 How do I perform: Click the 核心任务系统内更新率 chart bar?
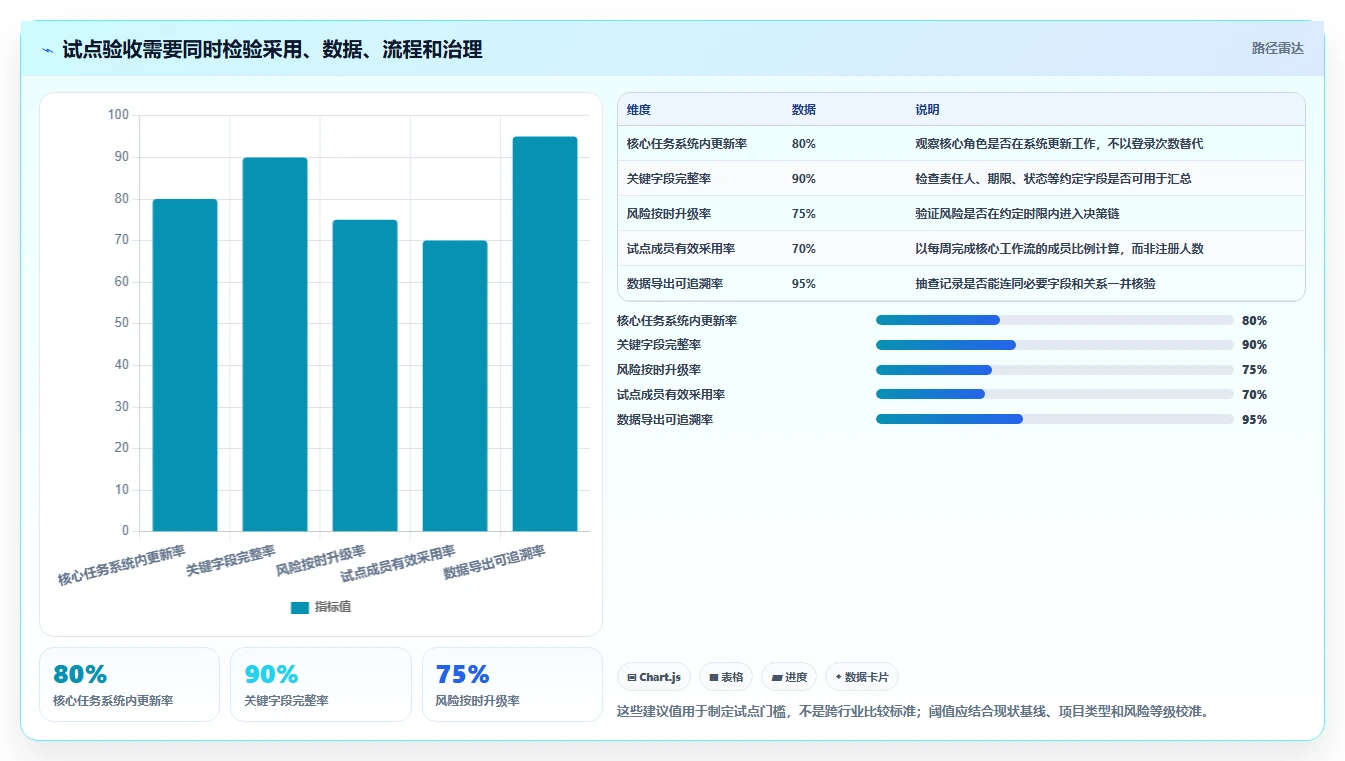pyautogui.click(x=185, y=365)
